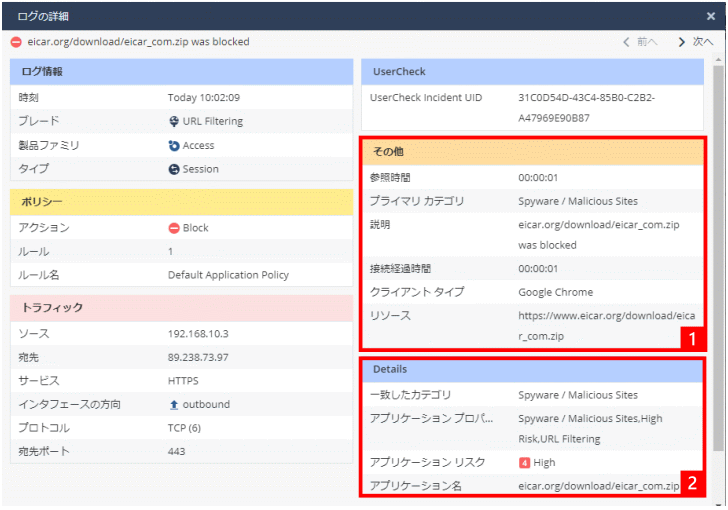
Task: Click the URL Filtering blade shield icon
Action: point(174,122)
